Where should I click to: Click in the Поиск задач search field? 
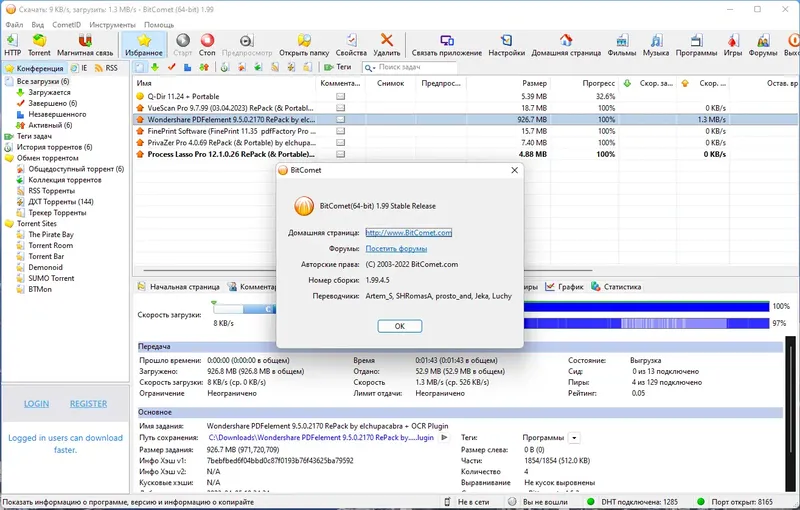click(416, 67)
